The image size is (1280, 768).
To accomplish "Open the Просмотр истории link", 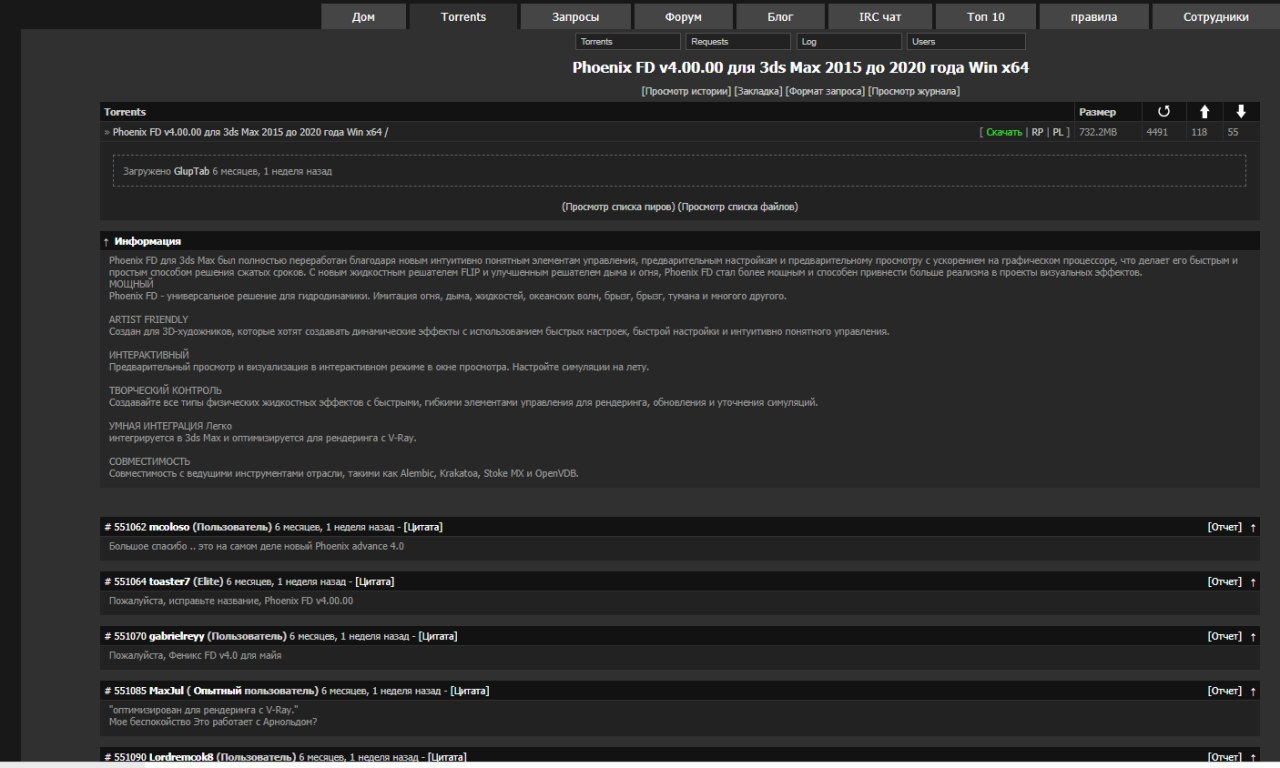I will pos(686,91).
